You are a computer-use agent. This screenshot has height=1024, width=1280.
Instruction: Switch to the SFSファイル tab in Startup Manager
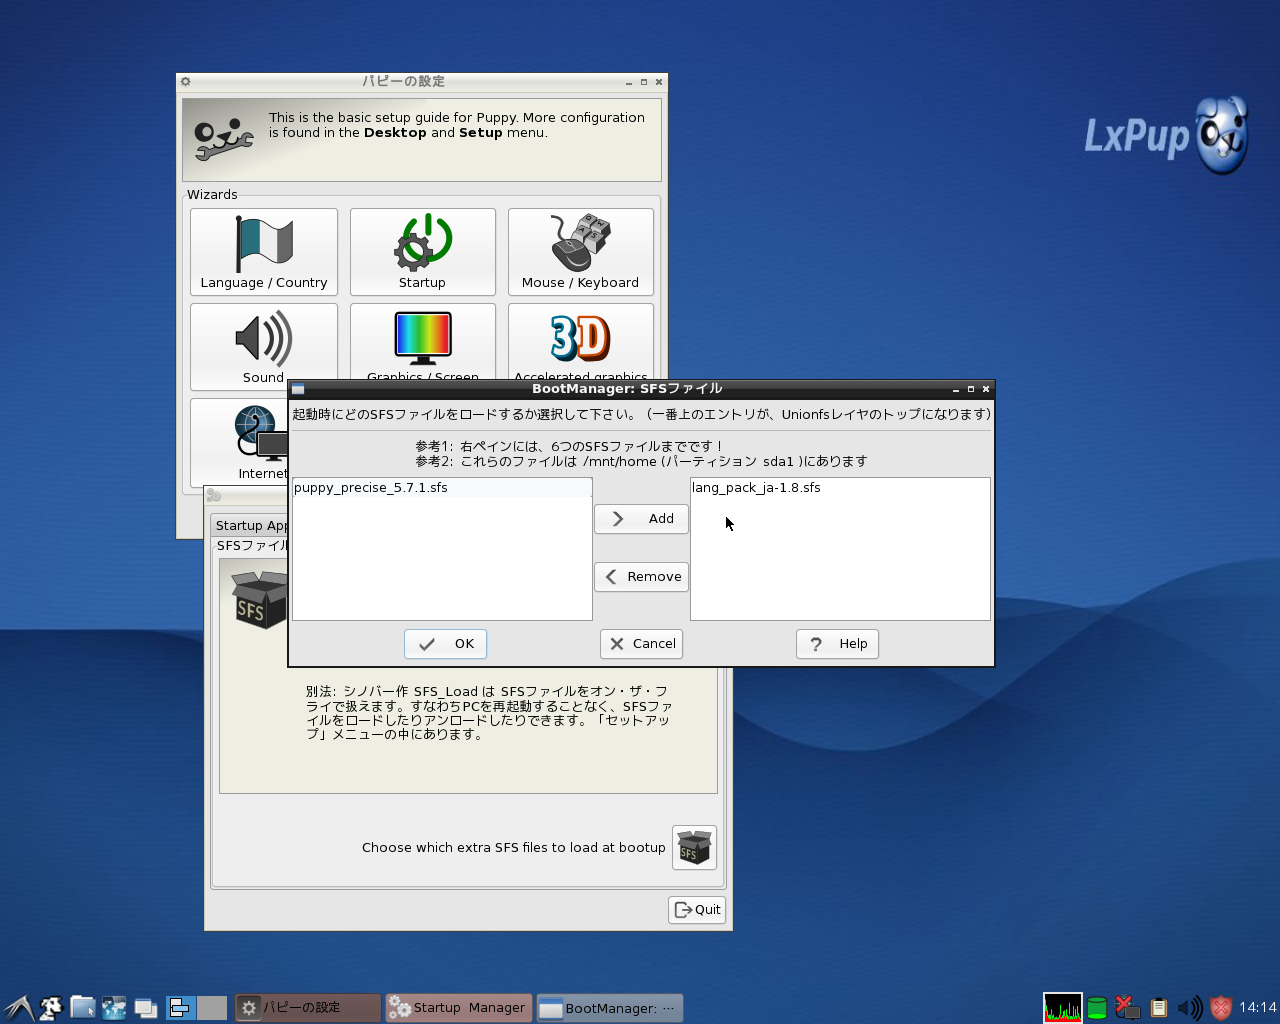(251, 546)
